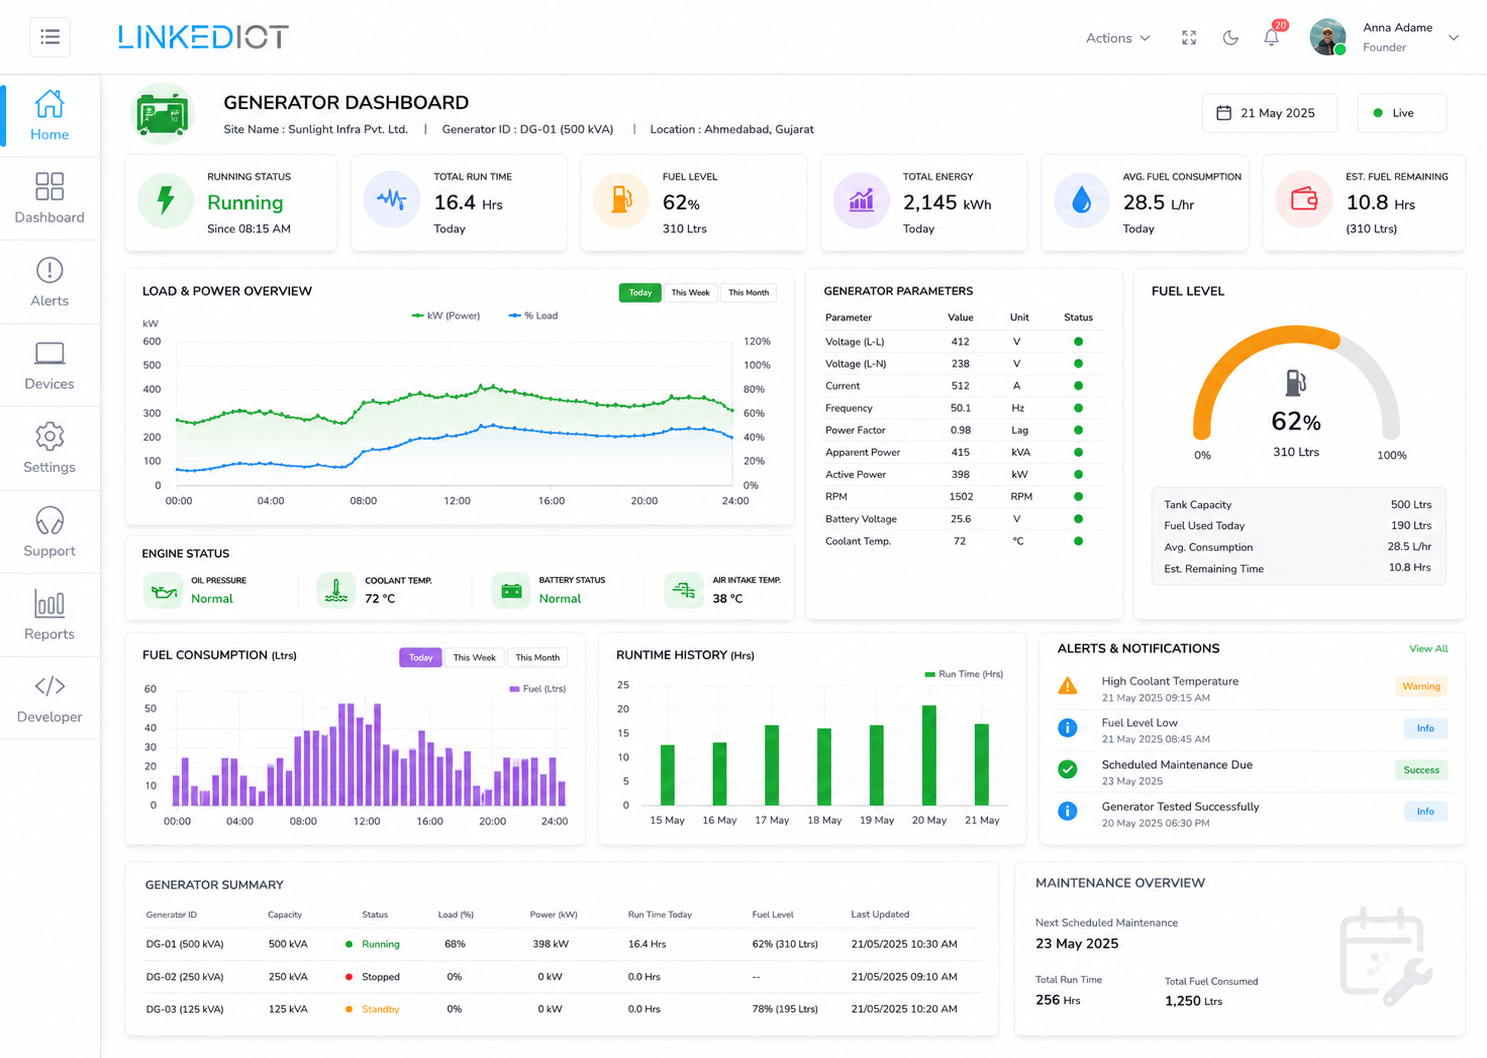Viewport: 1487px width, 1058px height.
Task: Toggle fullscreen mode icon
Action: [x=1189, y=38]
